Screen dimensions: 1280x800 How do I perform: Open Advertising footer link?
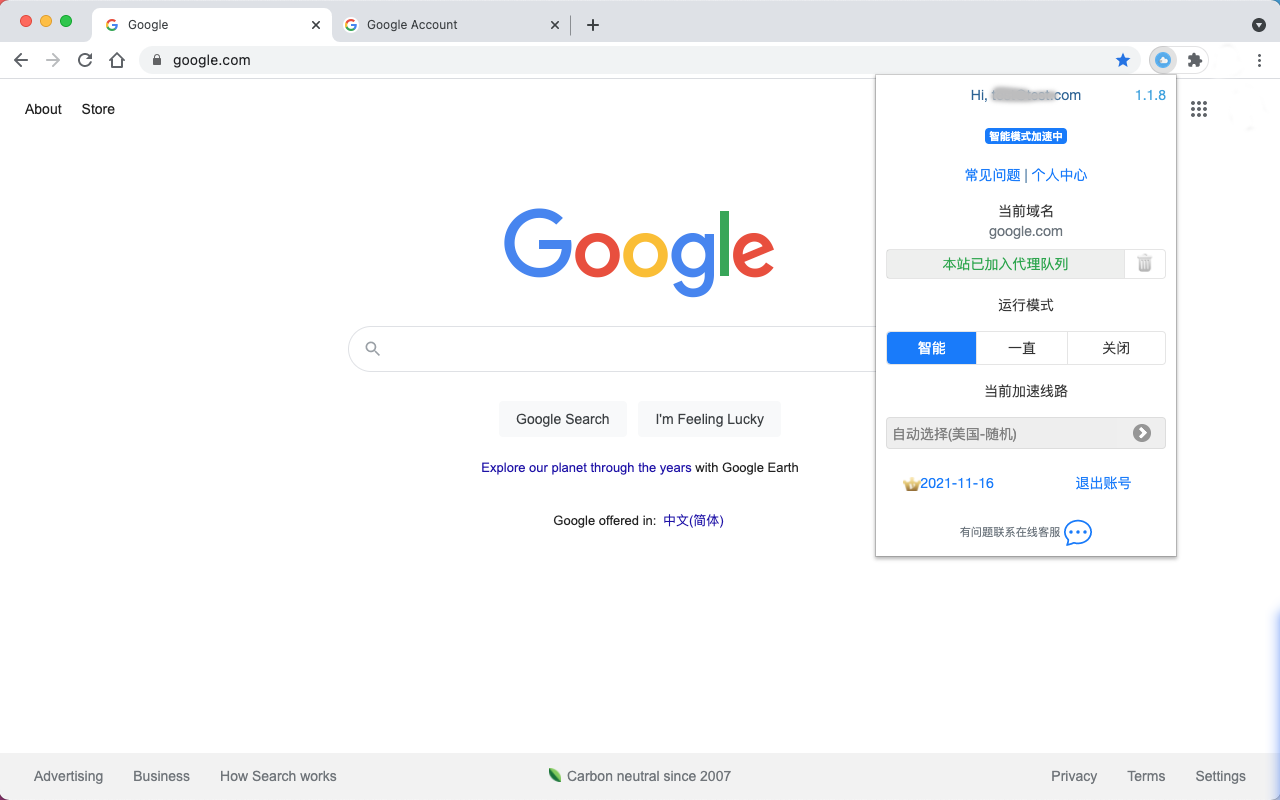tap(68, 776)
